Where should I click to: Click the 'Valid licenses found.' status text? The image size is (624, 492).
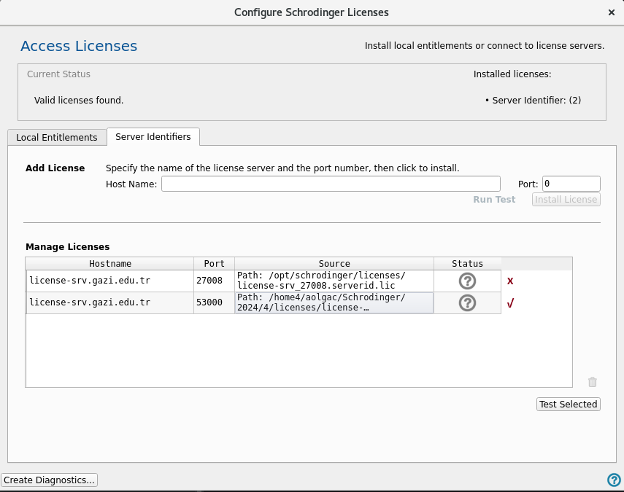click(79, 100)
